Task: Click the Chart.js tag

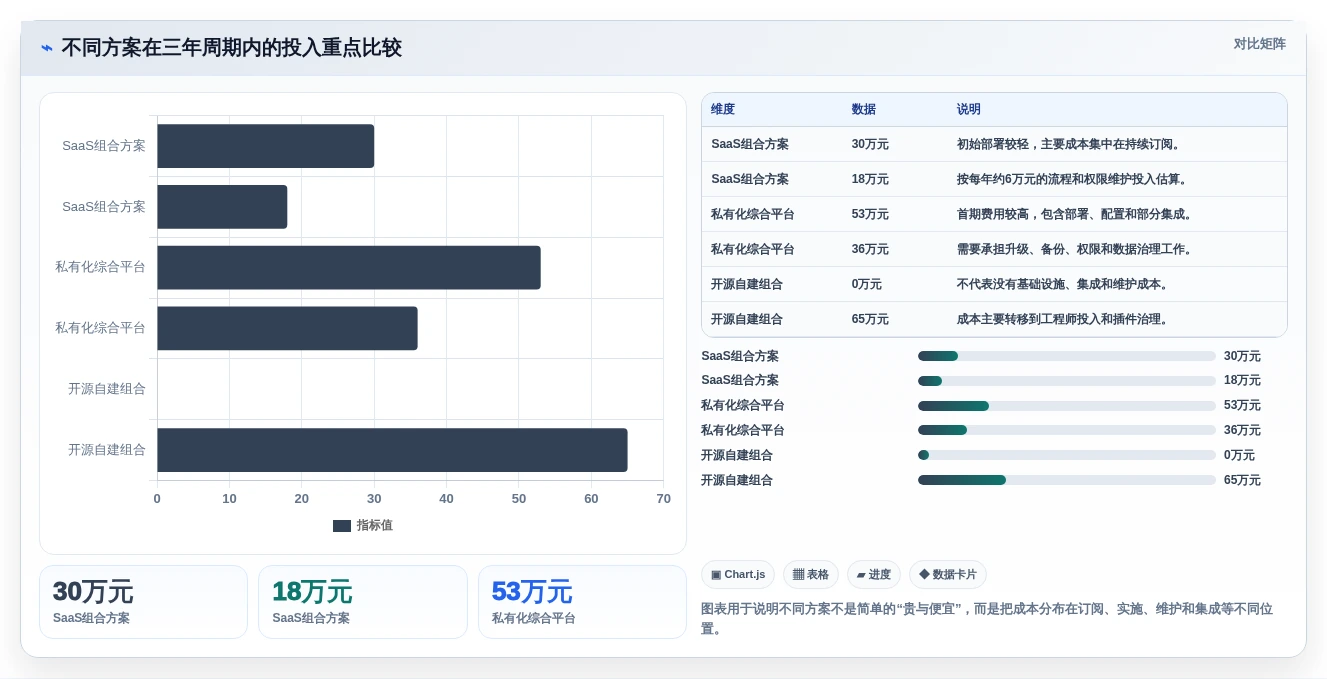Action: tap(738, 575)
